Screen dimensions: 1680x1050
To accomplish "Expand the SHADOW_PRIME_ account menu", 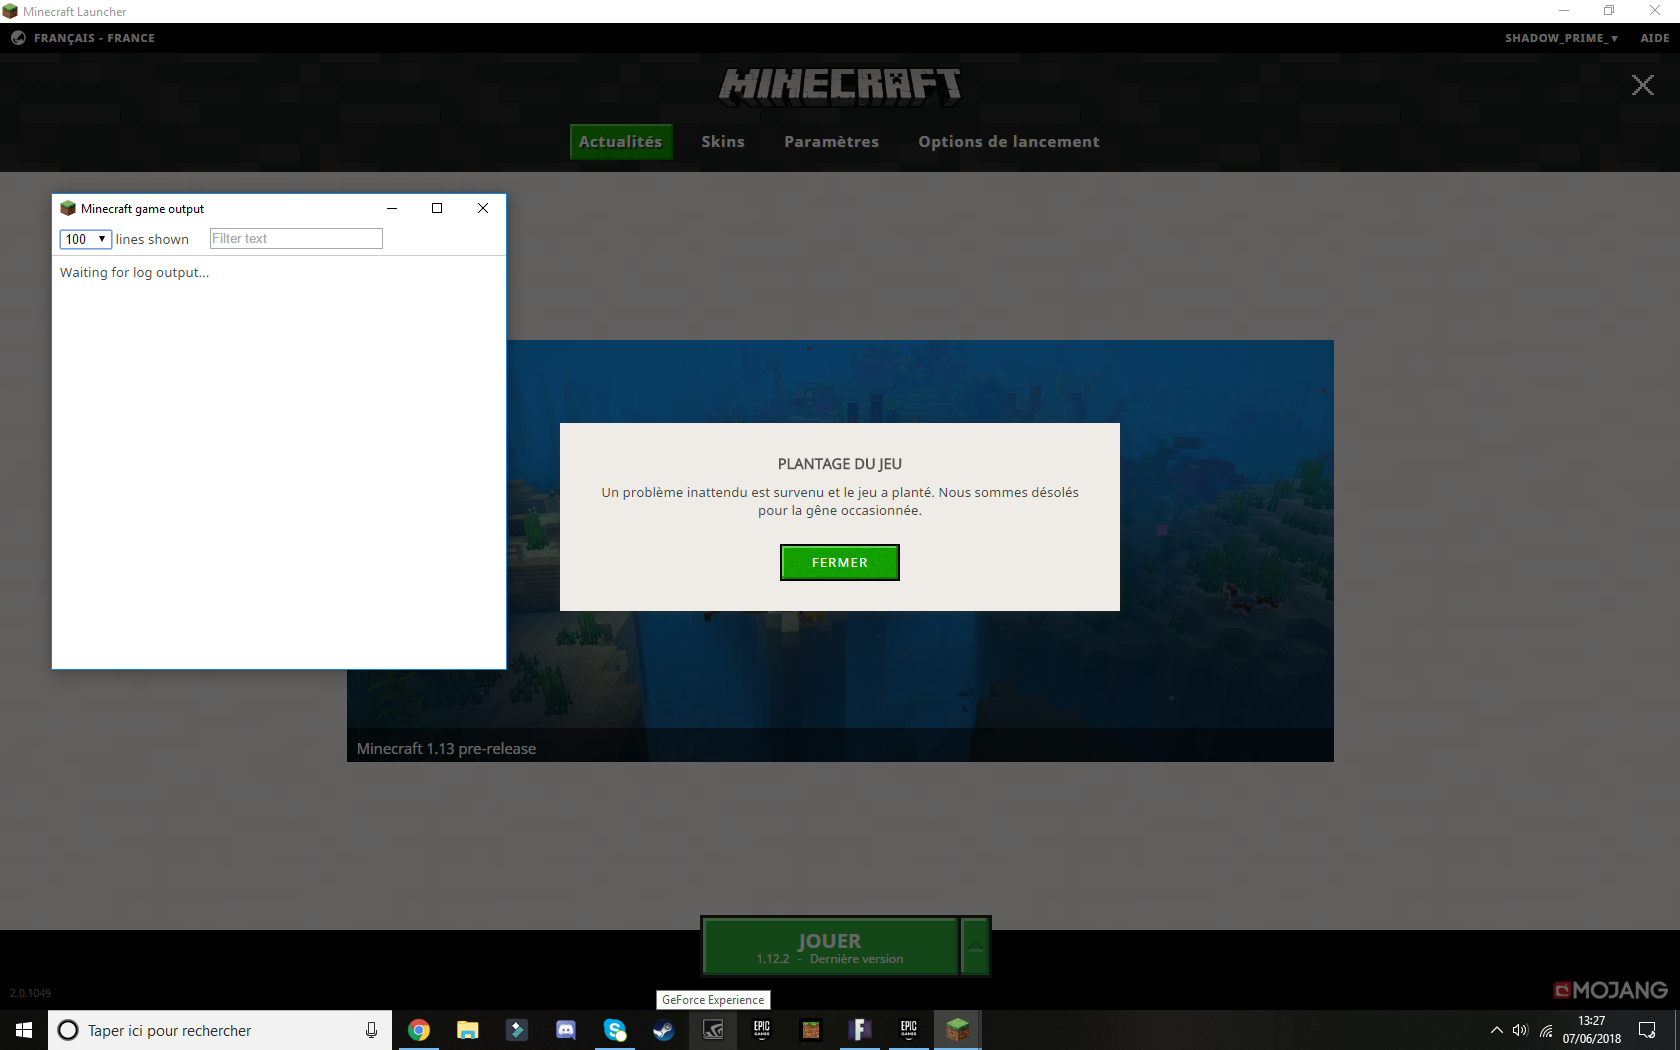I will point(1561,38).
